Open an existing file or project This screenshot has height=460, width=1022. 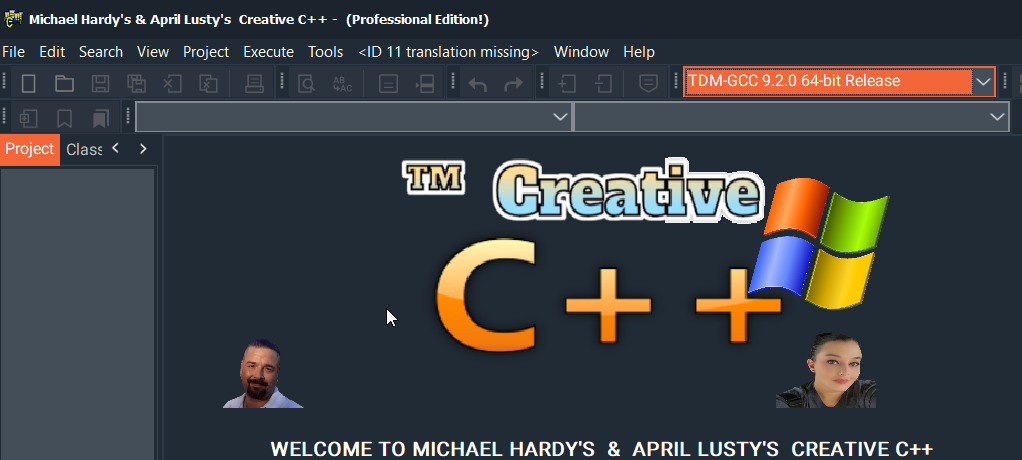64,83
